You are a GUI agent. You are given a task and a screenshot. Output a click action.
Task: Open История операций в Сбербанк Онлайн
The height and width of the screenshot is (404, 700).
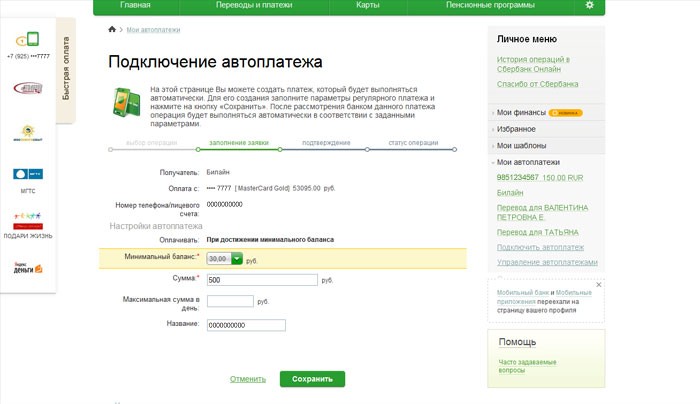[533, 64]
